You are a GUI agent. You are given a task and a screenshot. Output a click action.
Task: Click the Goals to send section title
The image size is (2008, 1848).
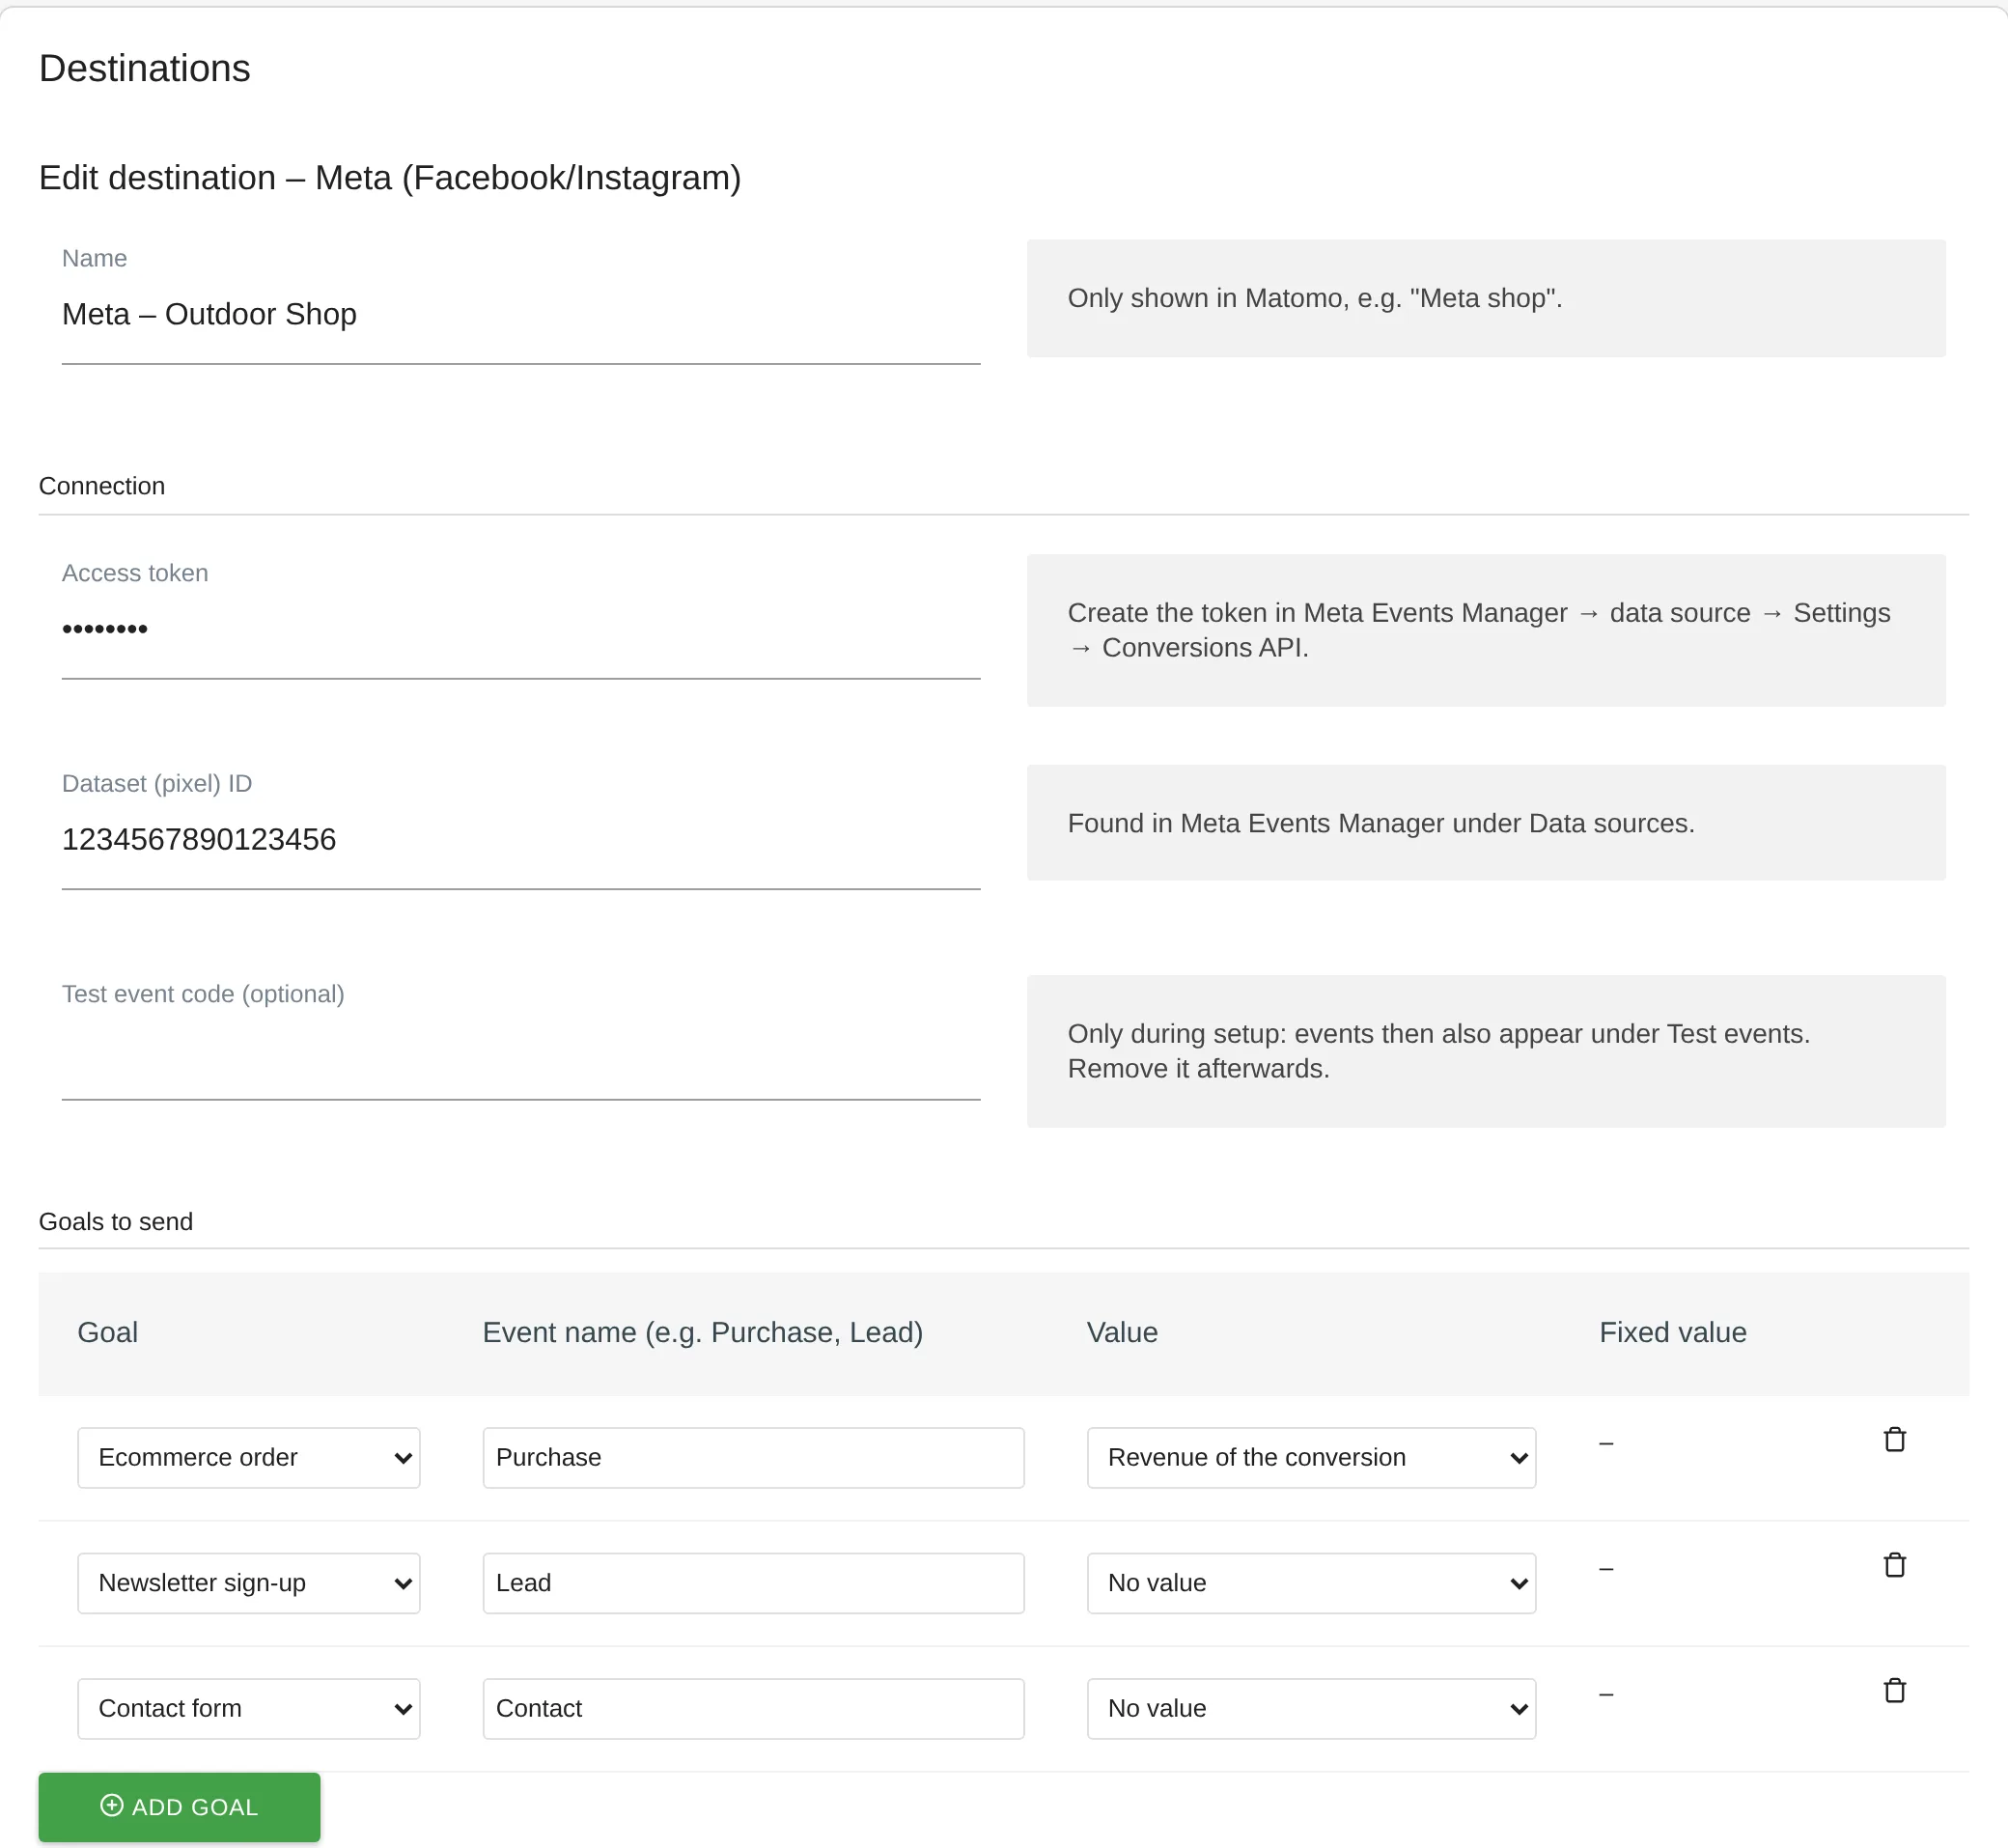tap(116, 1221)
